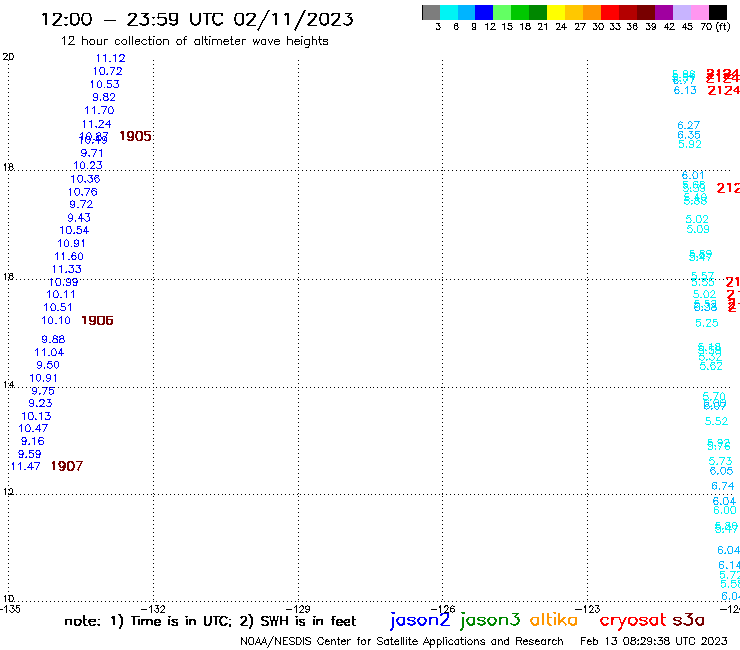
Task: Choose the light green swatch in the legend
Action: coord(502,12)
